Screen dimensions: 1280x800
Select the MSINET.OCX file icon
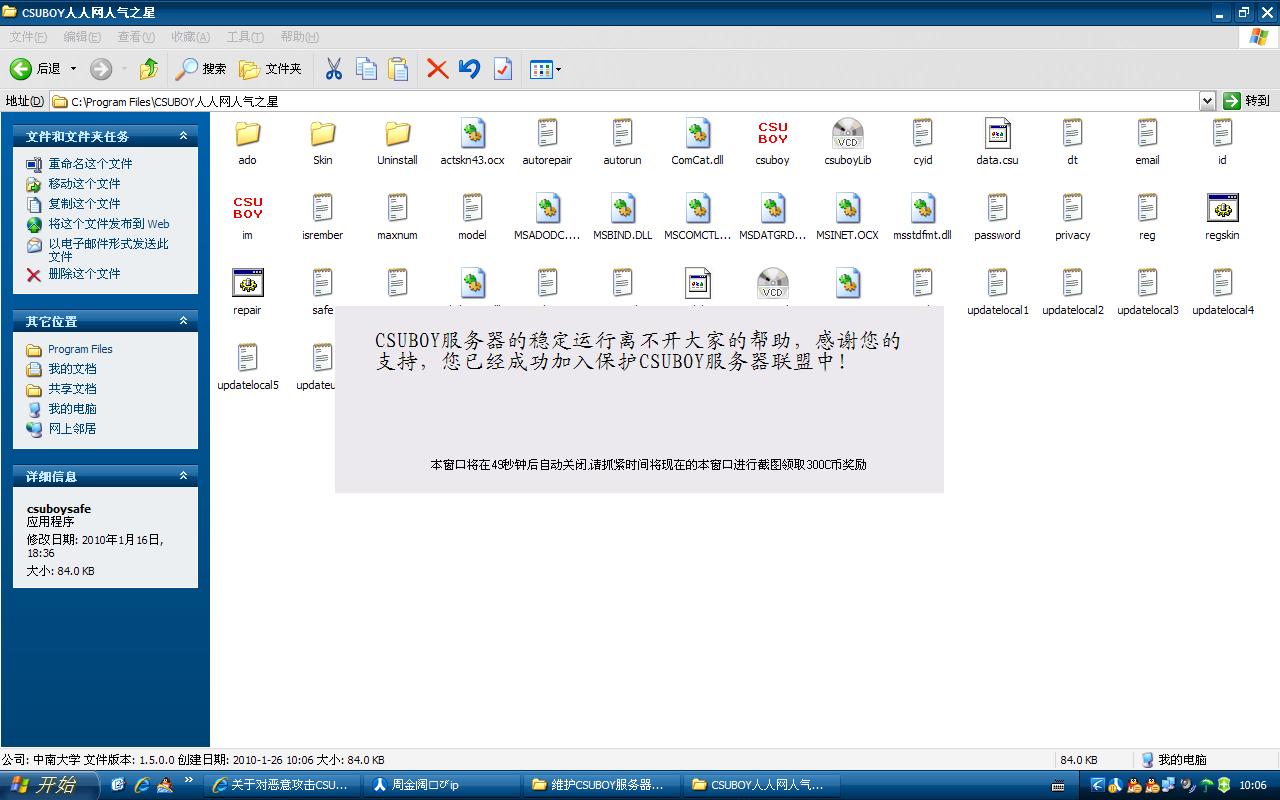(847, 208)
